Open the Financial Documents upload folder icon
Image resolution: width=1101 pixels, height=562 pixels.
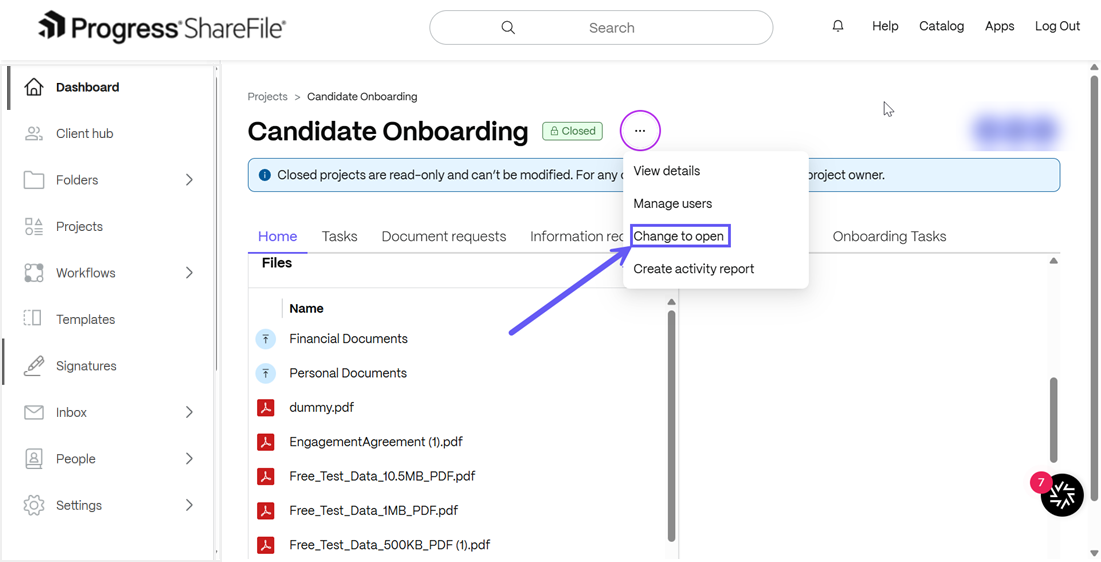(265, 339)
